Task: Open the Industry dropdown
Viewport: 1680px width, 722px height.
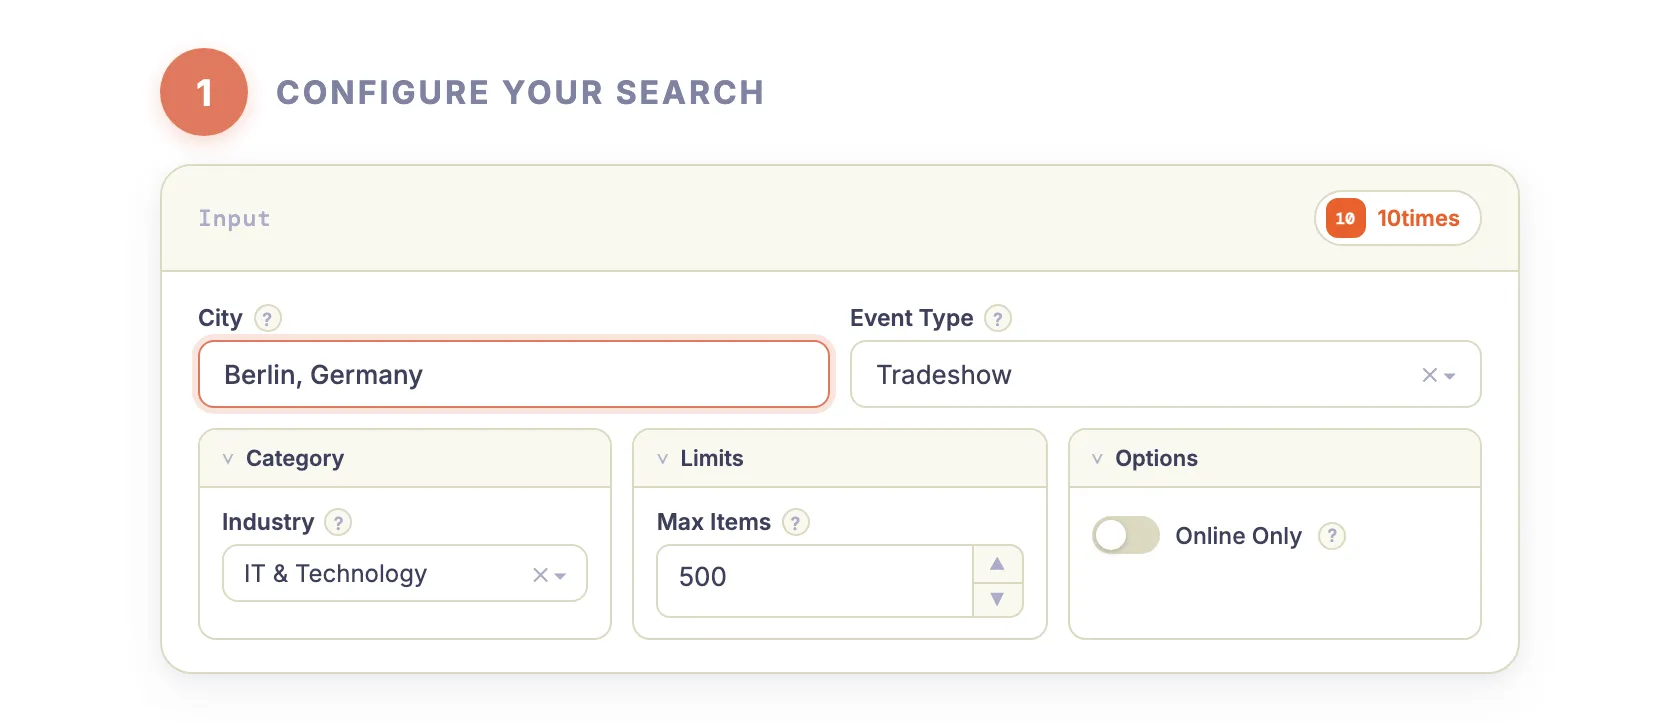Action: click(561, 574)
